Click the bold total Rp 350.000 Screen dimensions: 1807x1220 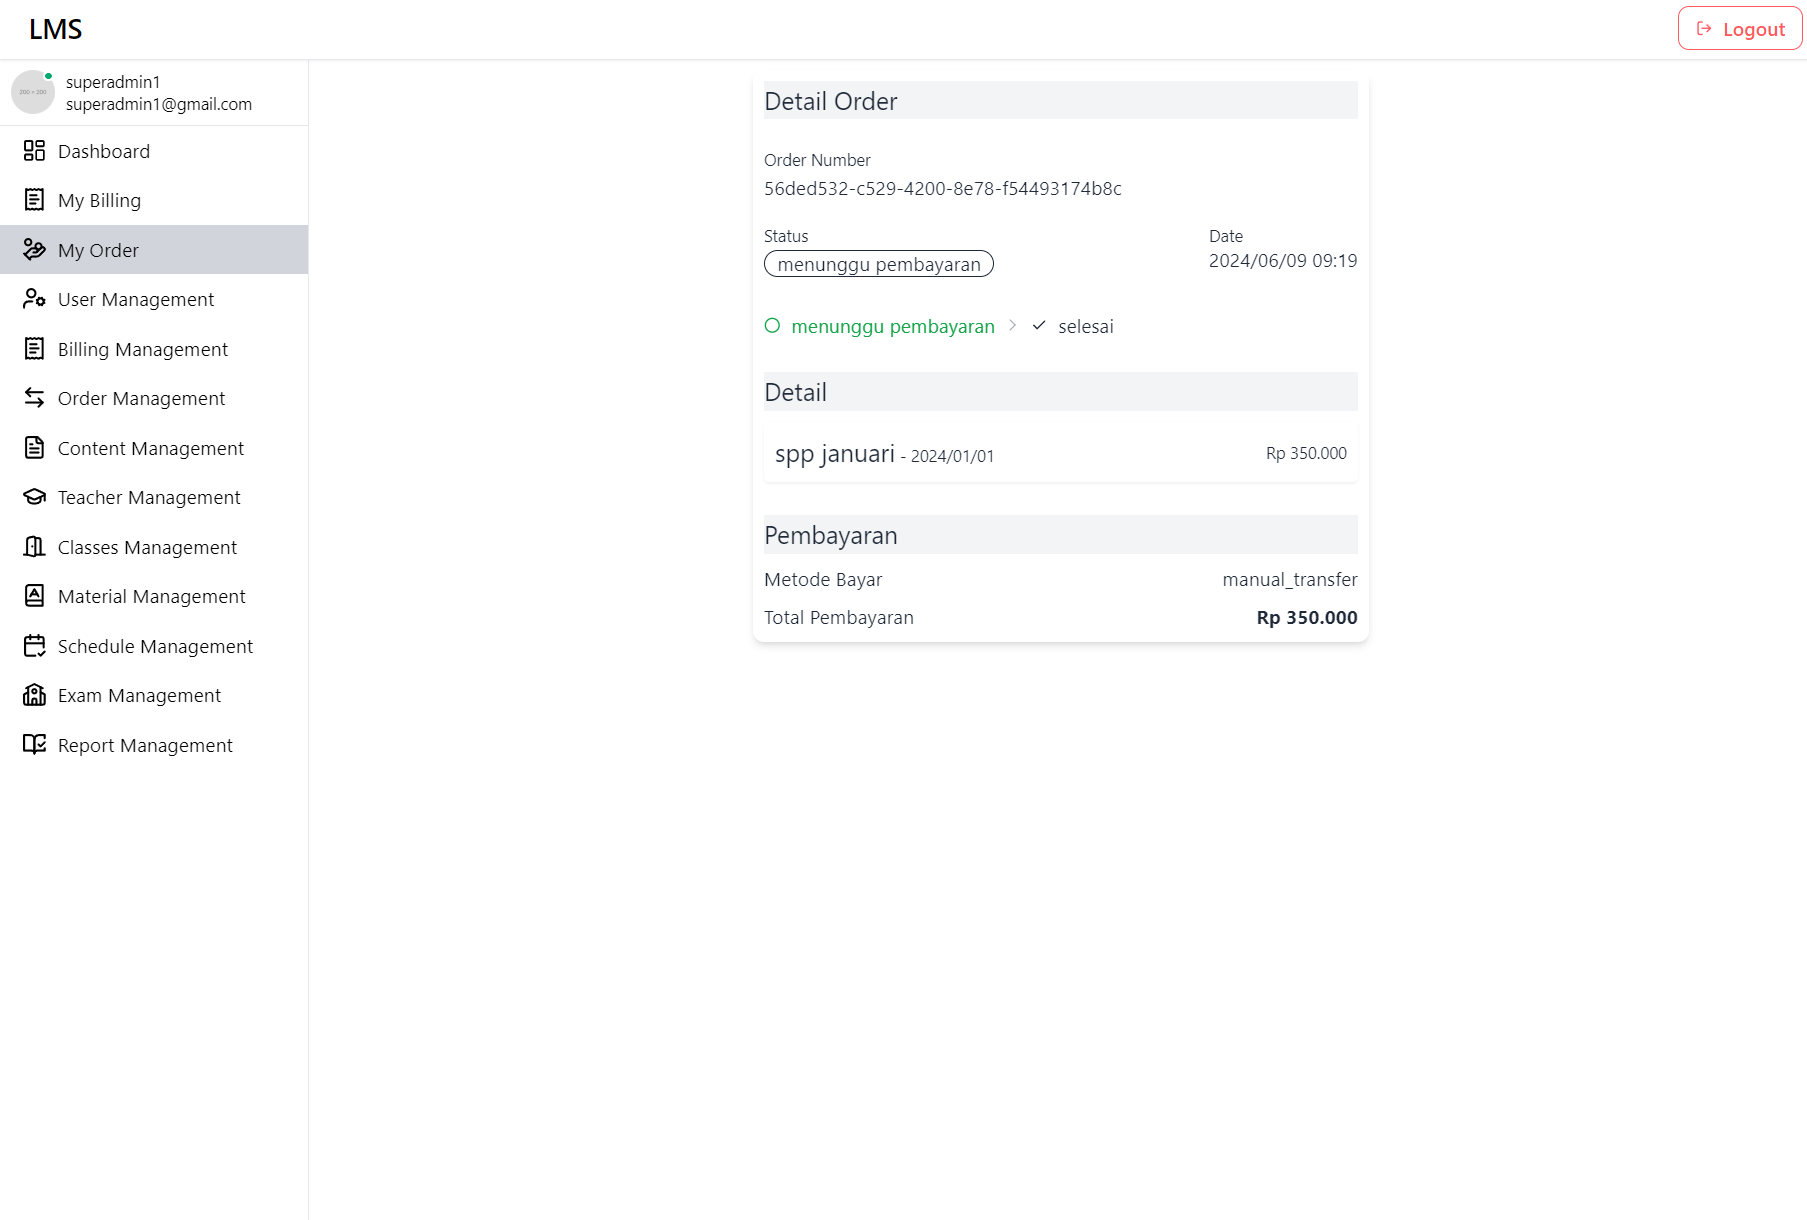click(x=1307, y=617)
